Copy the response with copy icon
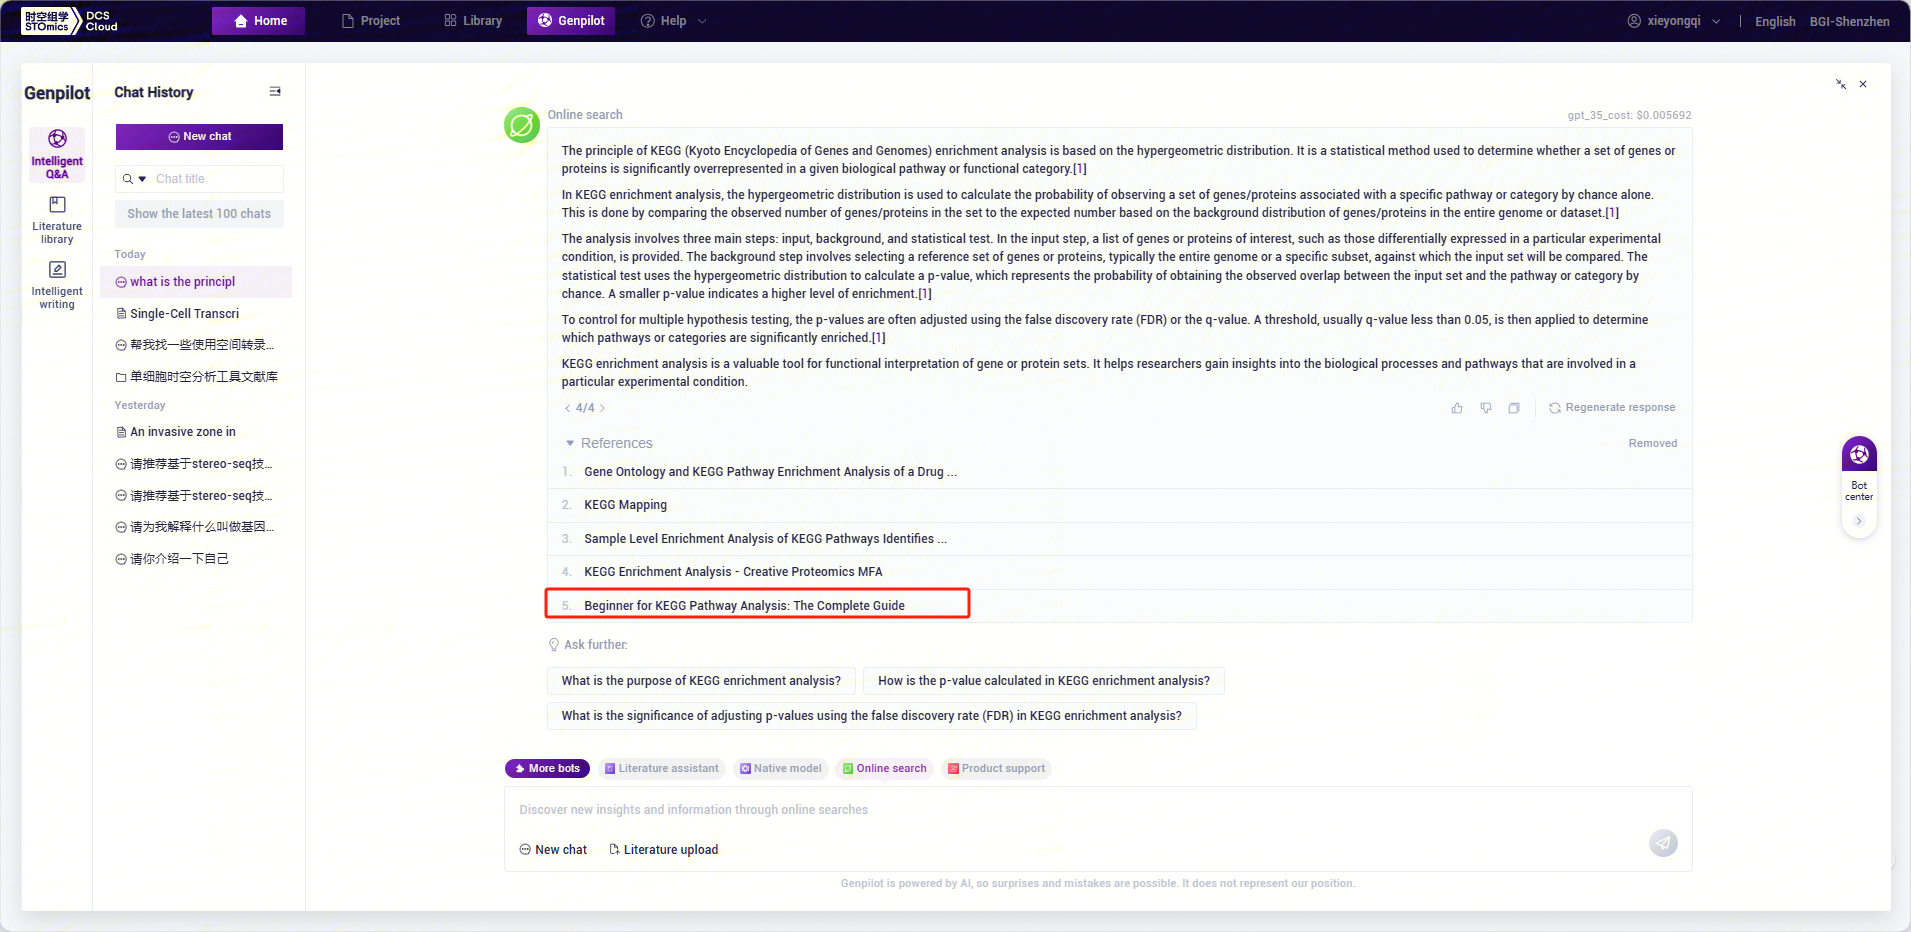 [1514, 408]
